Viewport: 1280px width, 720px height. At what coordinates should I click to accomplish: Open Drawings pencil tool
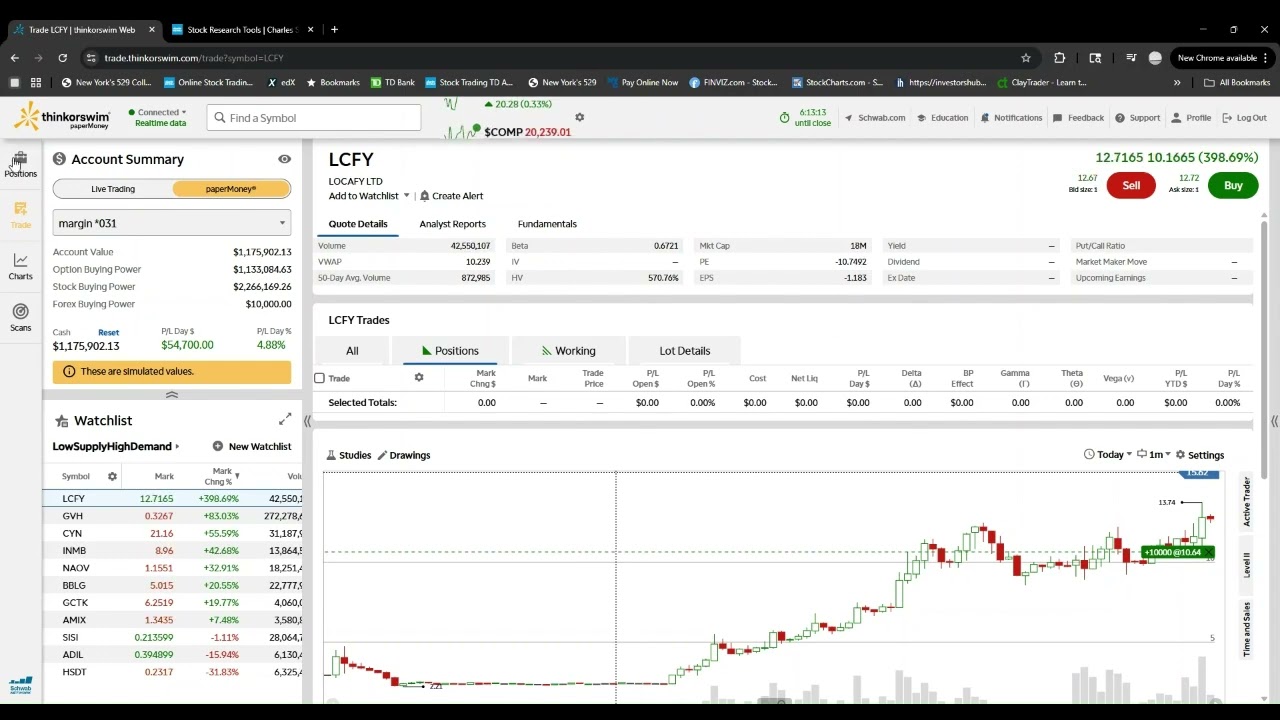click(x=404, y=455)
